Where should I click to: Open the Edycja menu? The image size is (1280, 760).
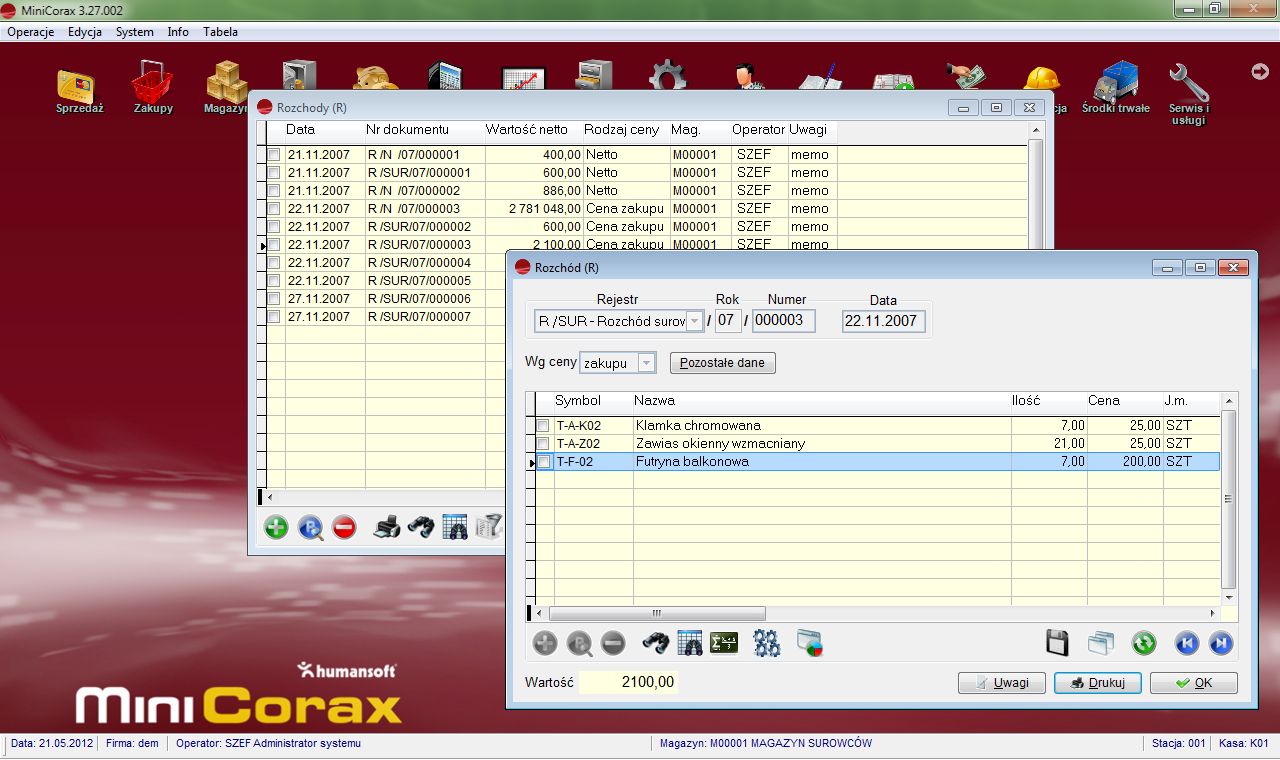tap(85, 32)
